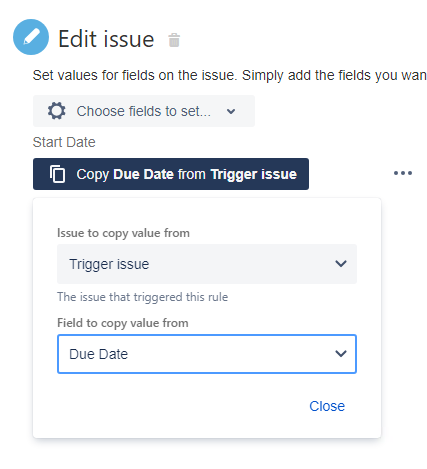Expand the Issue to copy value from selector
427x469 pixels.
point(207,264)
